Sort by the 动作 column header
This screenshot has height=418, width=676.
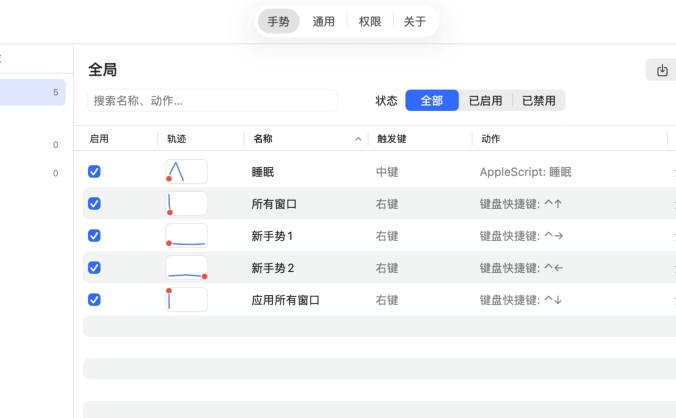(x=491, y=139)
